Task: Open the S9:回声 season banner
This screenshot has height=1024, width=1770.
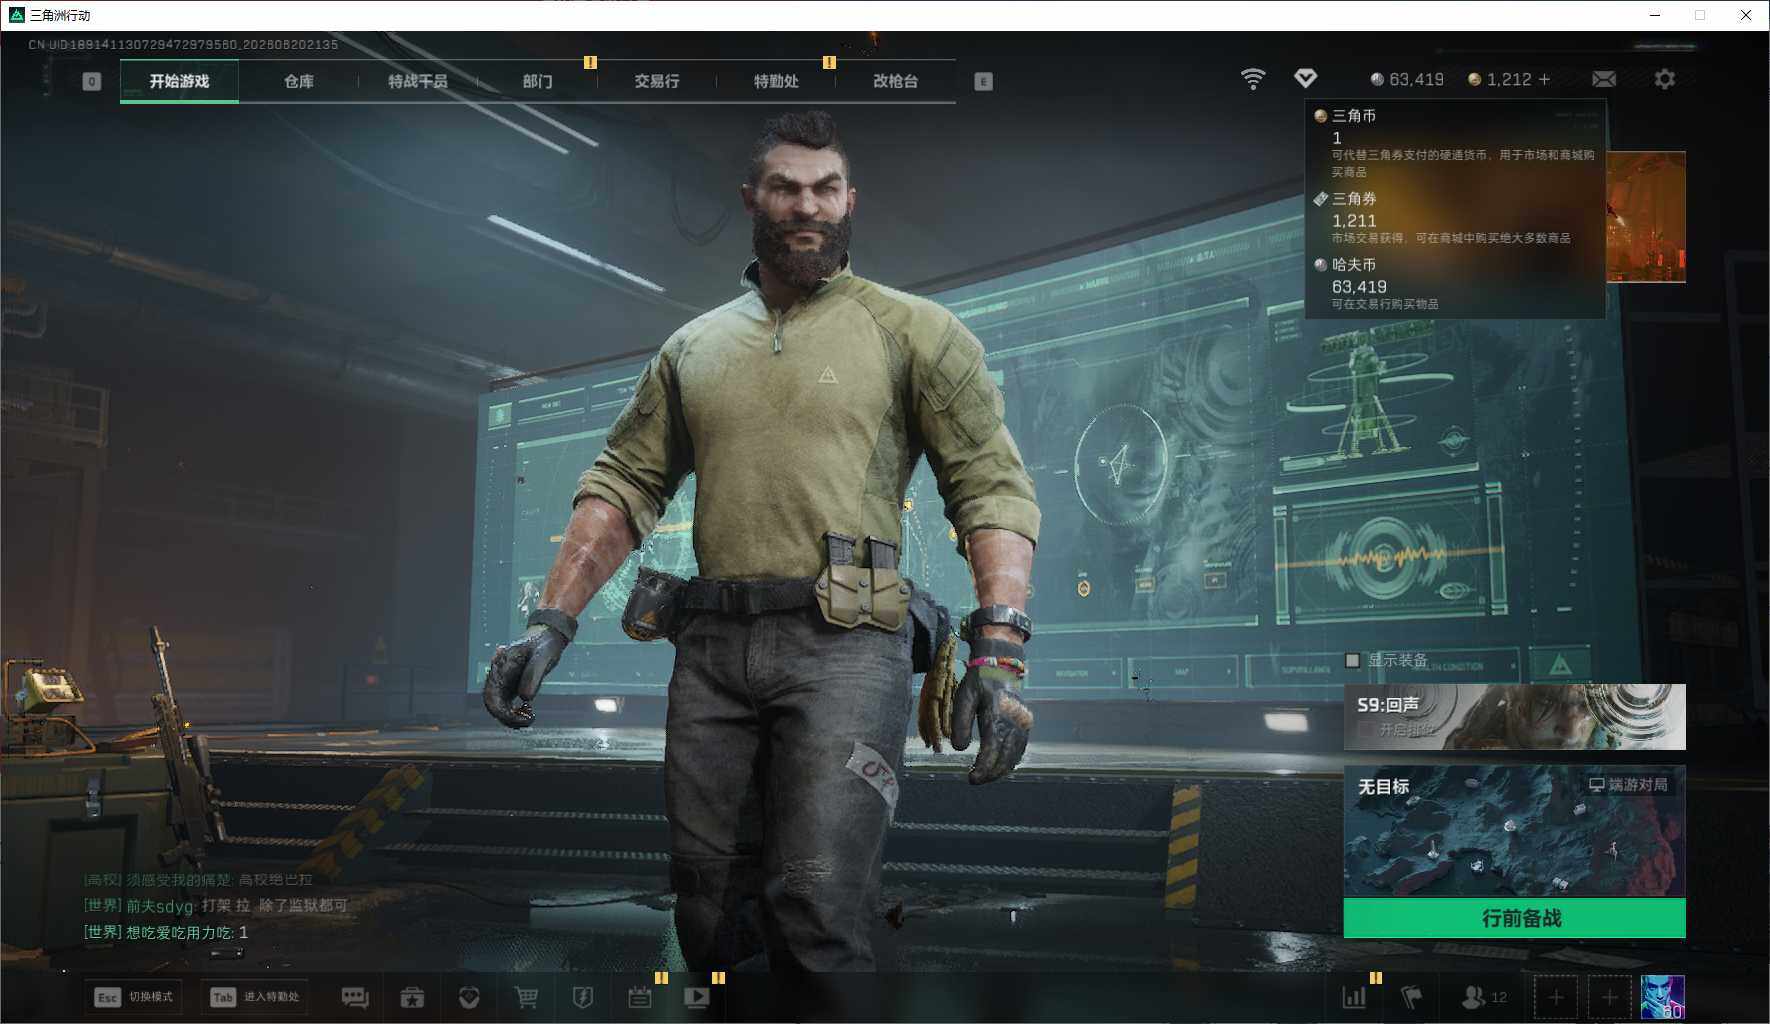Action: pyautogui.click(x=1514, y=717)
